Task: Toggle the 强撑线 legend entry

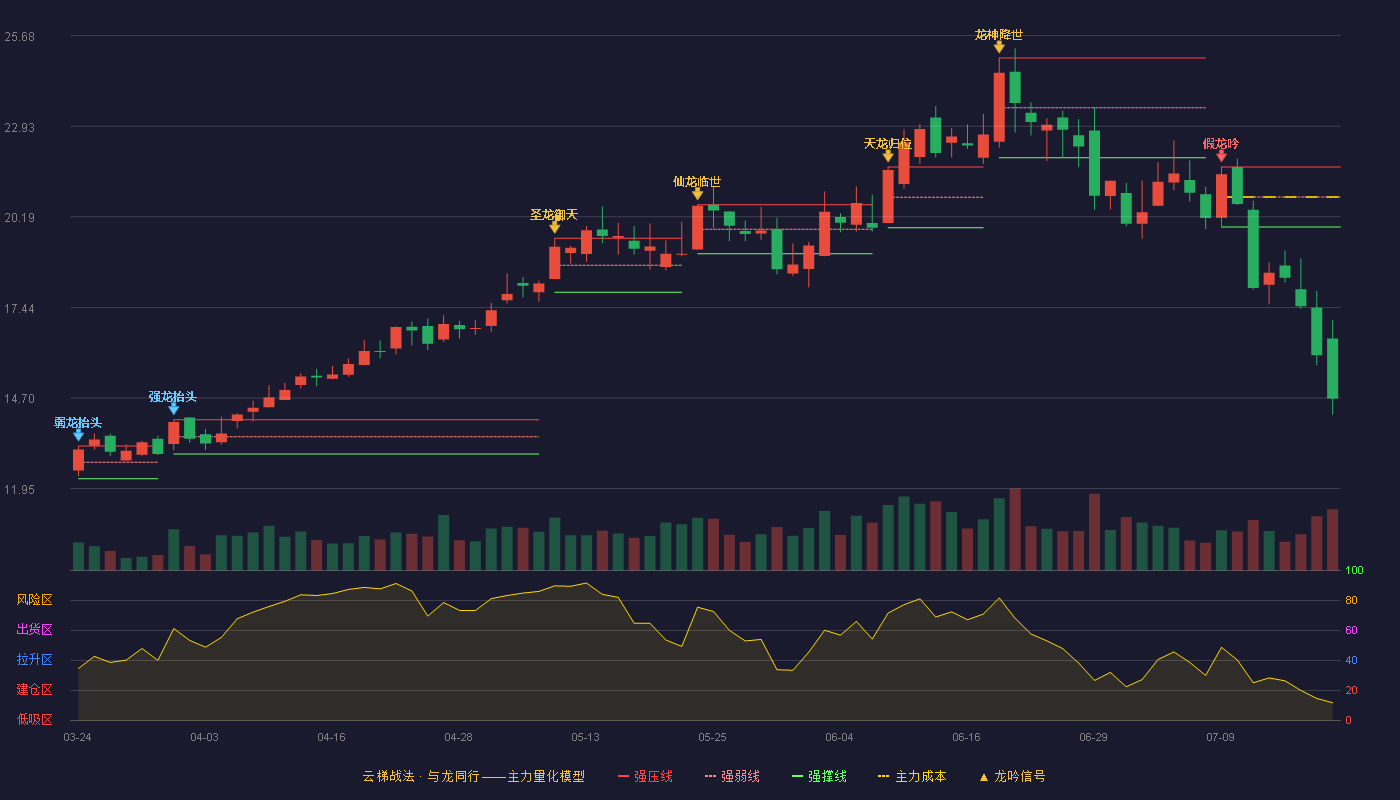Action: [819, 776]
